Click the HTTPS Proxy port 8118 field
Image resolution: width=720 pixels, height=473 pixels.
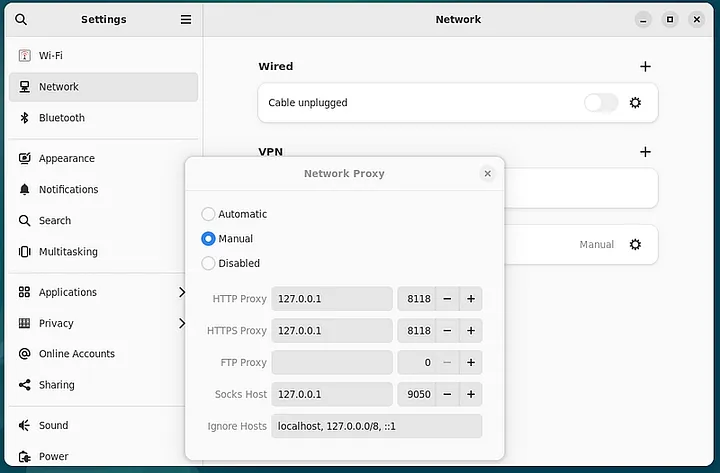click(x=416, y=331)
